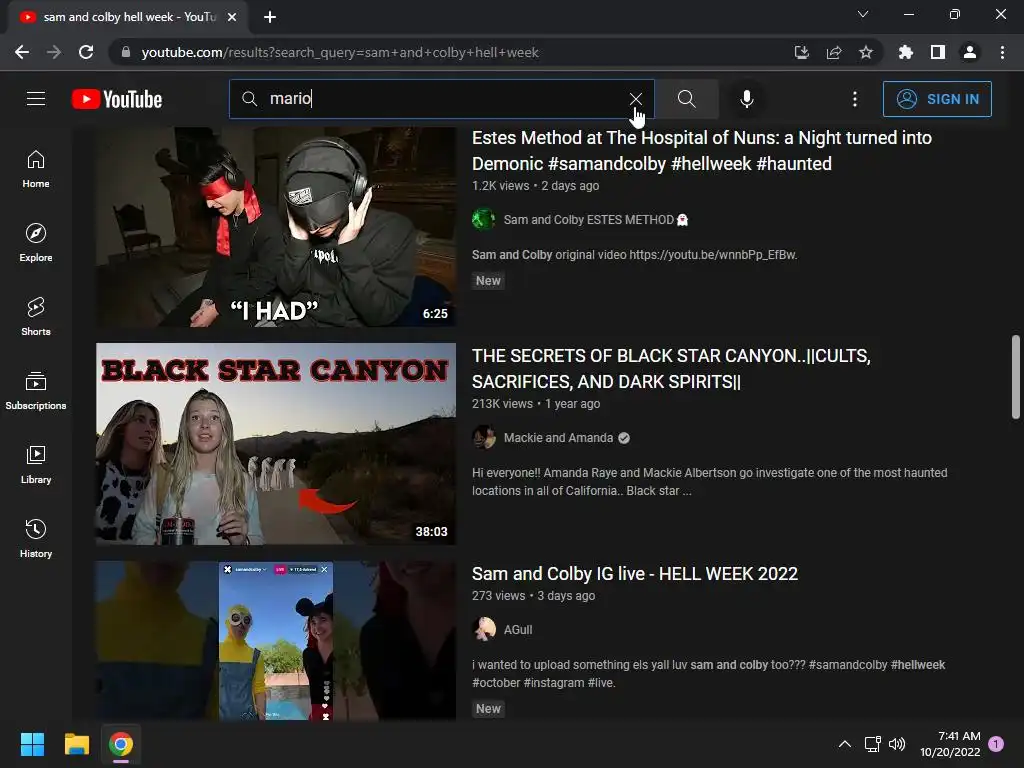Go to Home in the sidebar

[x=36, y=169]
